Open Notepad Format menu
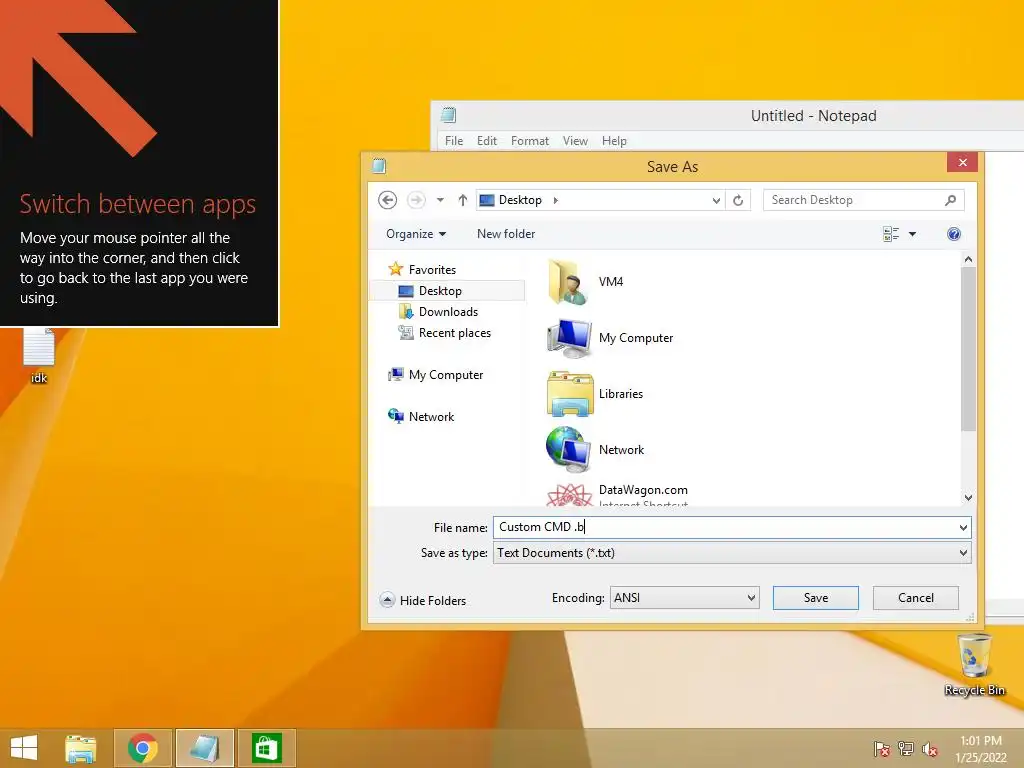Screen dimensions: 1024x768 click(x=530, y=140)
